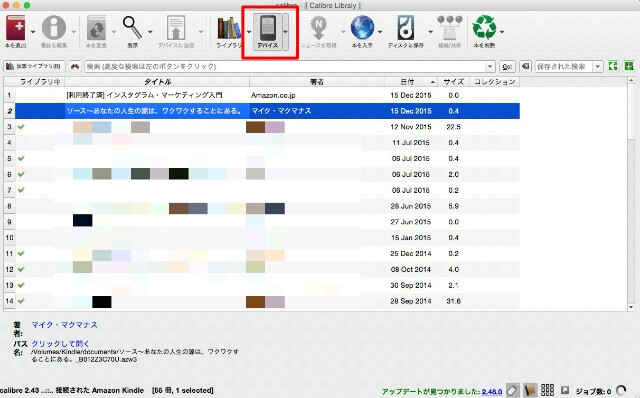Viewport: 640px width, 398px height.
Task: Focus the search input field
Action: click(x=284, y=66)
